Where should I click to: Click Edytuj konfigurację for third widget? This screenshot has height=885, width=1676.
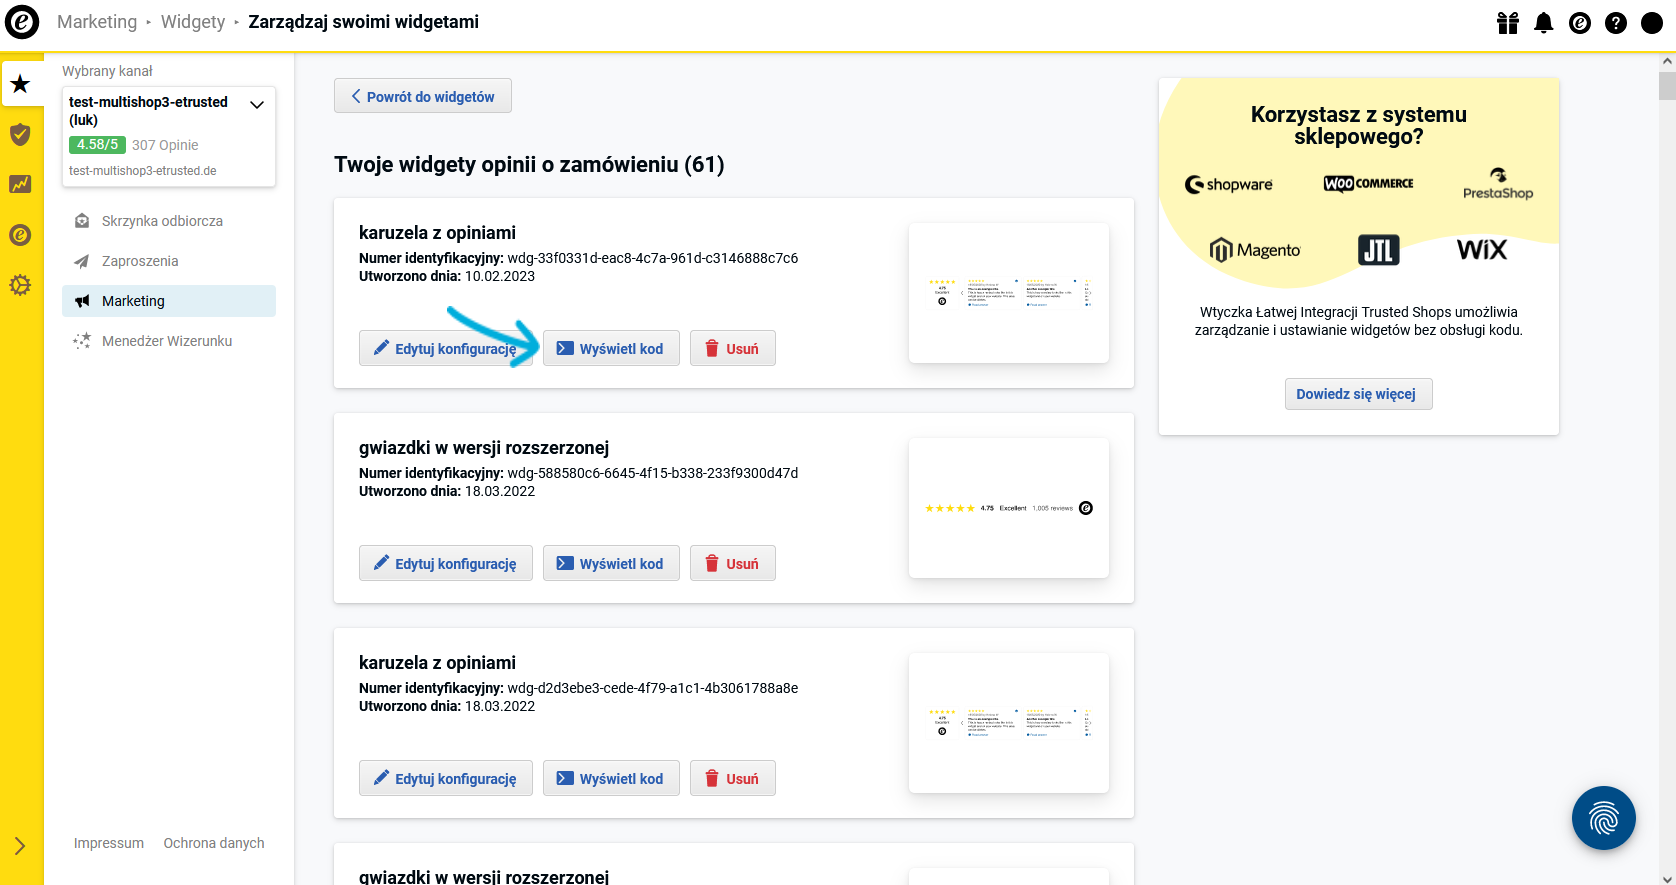[x=446, y=778]
